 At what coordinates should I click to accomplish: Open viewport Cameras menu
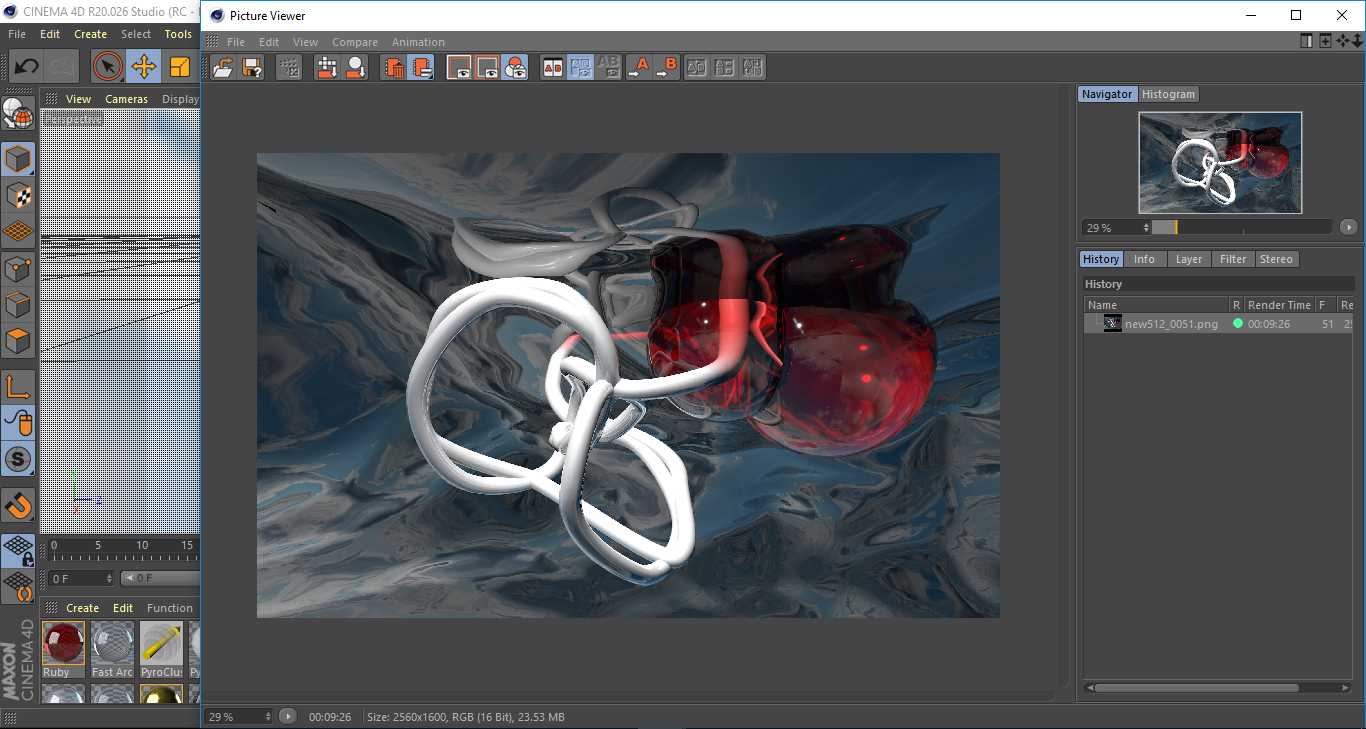tap(127, 99)
